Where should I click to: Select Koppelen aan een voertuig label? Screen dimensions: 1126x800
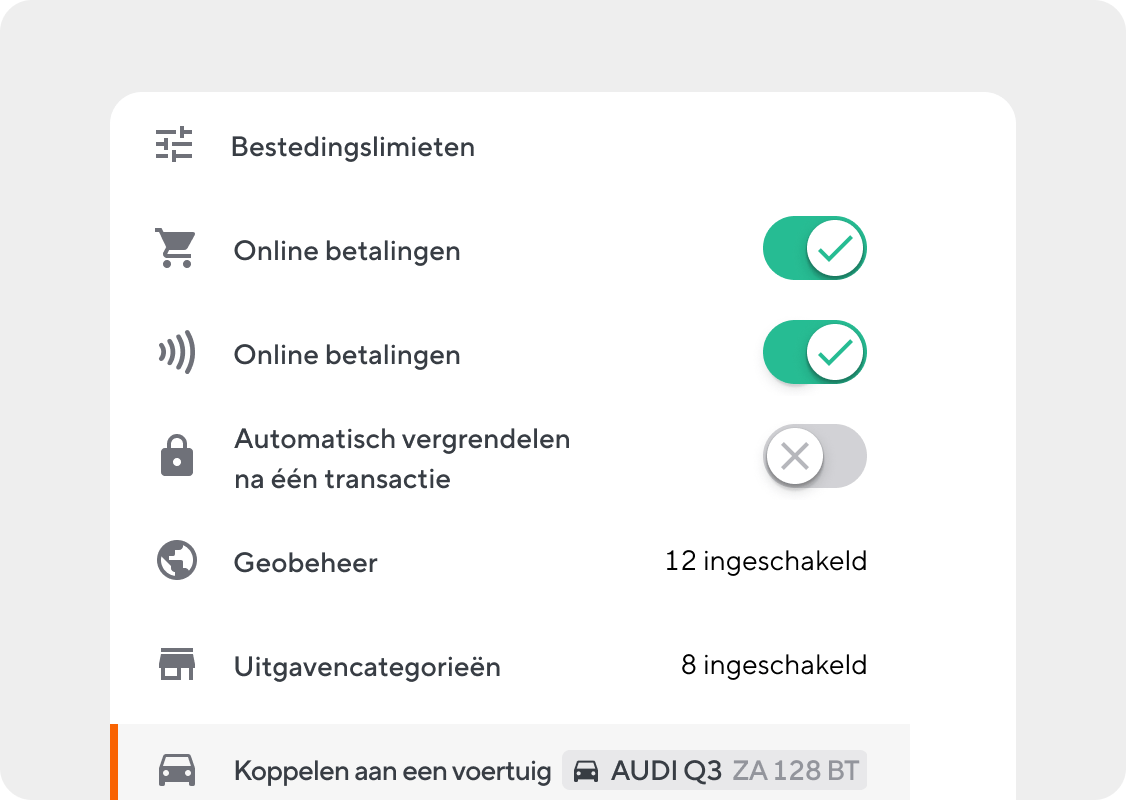coord(392,771)
